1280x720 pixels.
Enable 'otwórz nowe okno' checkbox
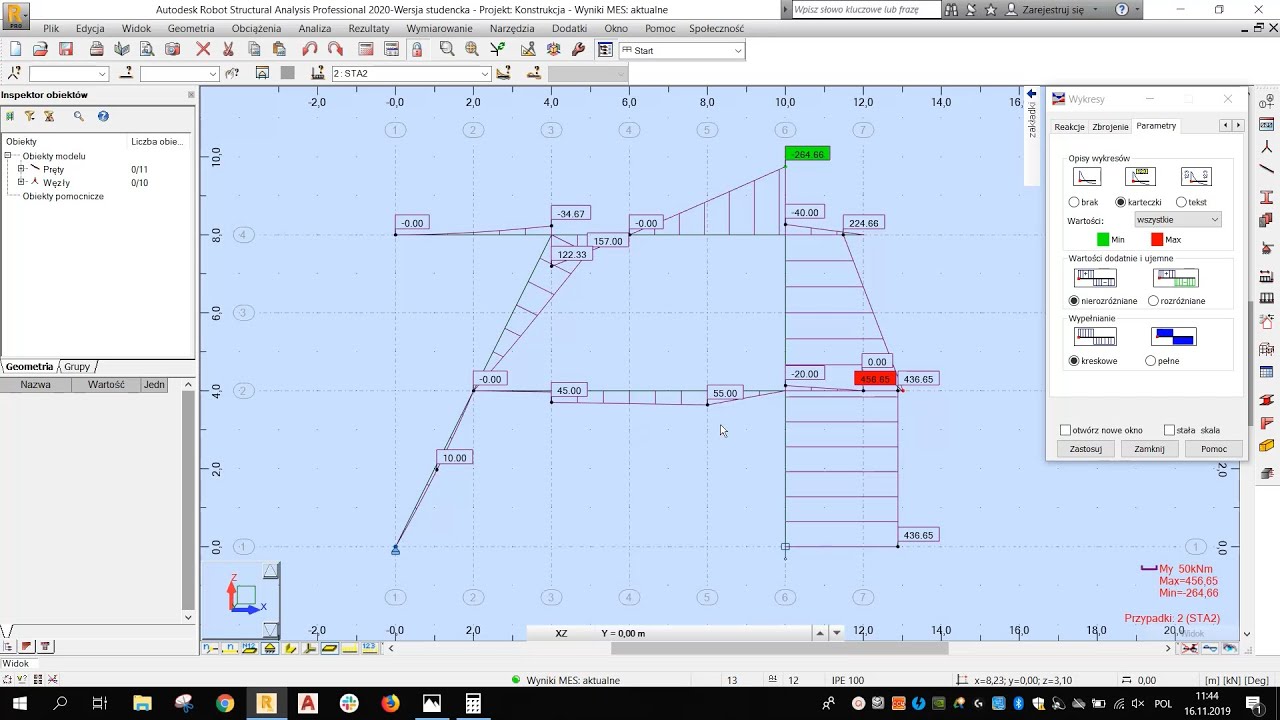1101,430
